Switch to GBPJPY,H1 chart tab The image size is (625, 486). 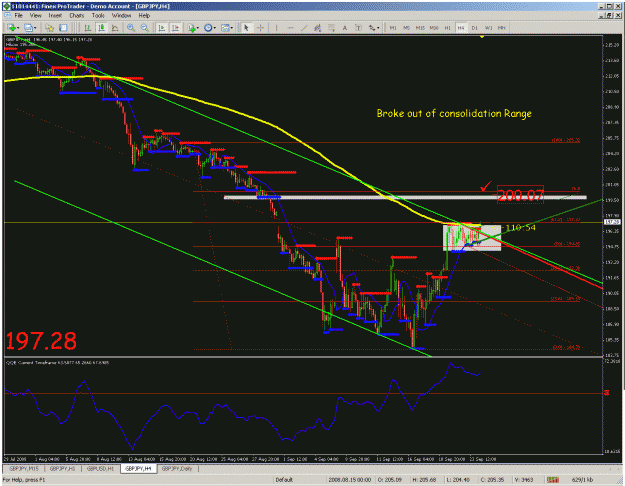click(x=63, y=469)
